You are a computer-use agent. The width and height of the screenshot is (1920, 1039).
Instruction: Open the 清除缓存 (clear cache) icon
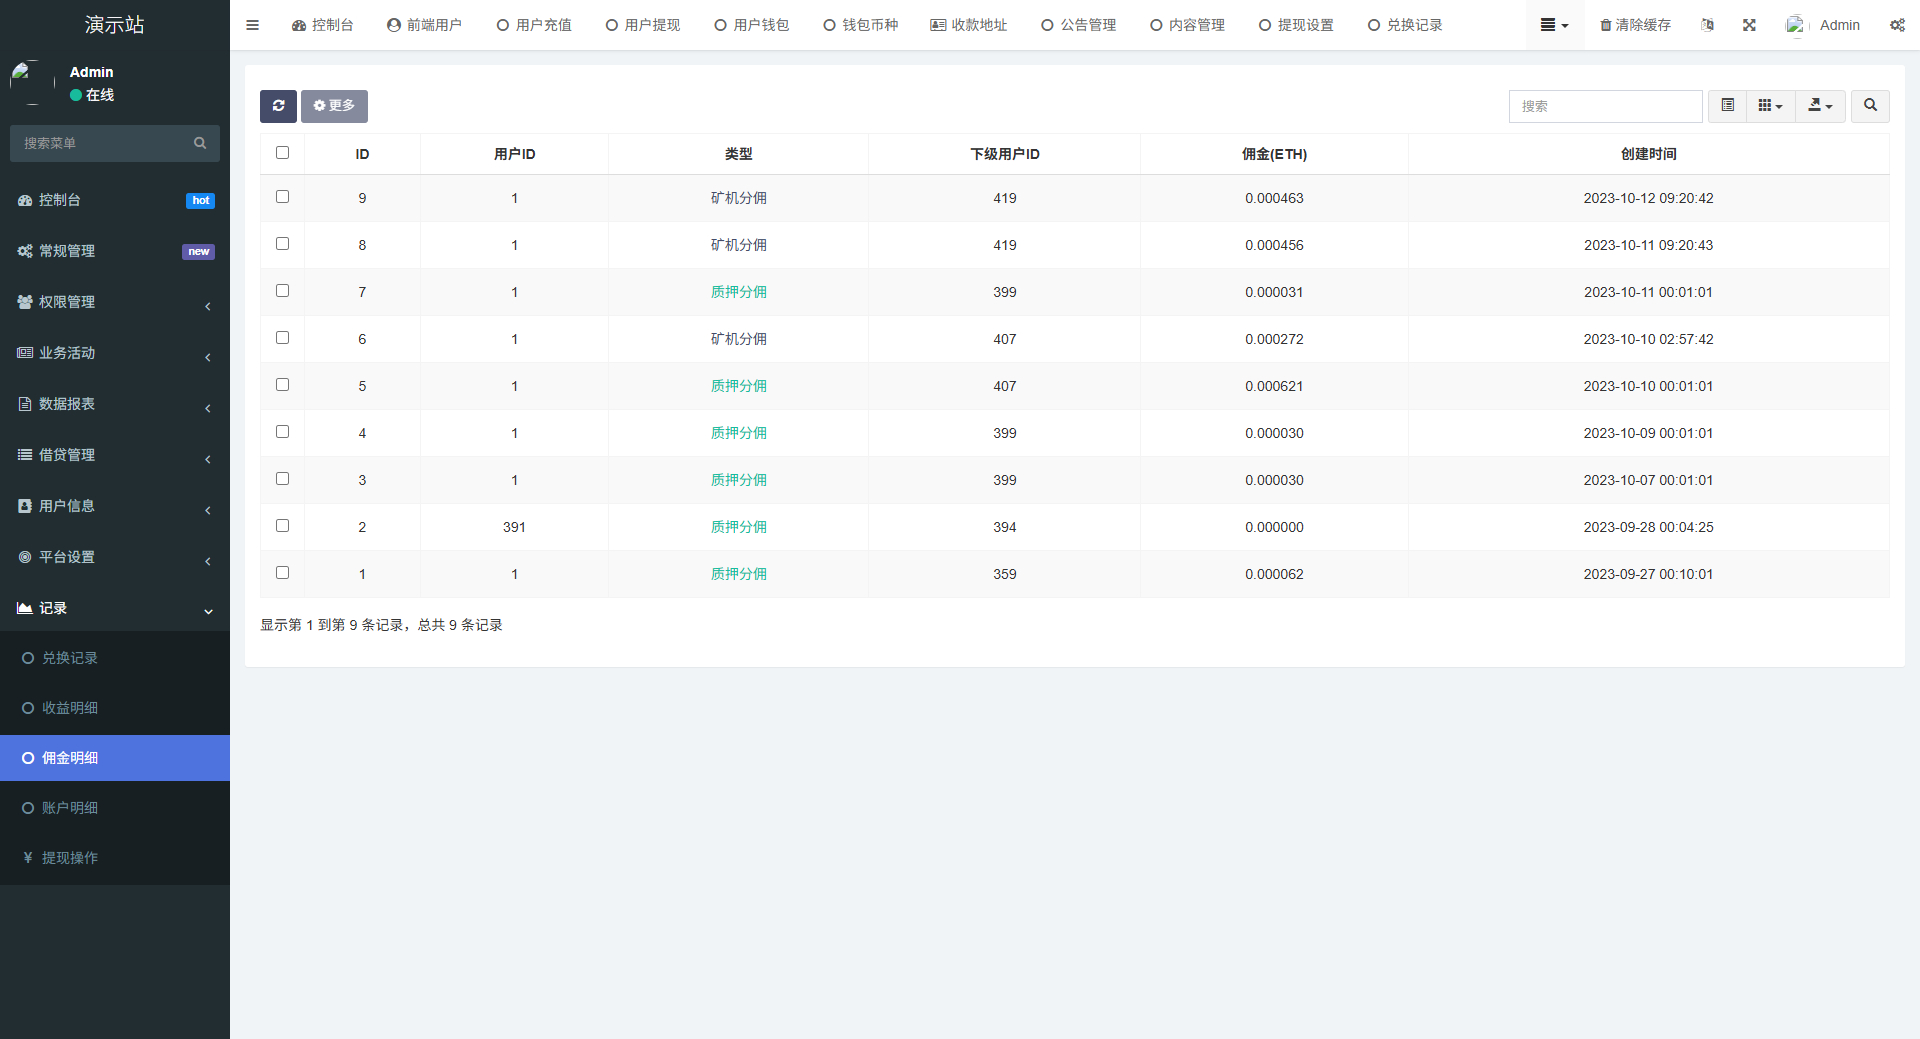tap(1634, 24)
